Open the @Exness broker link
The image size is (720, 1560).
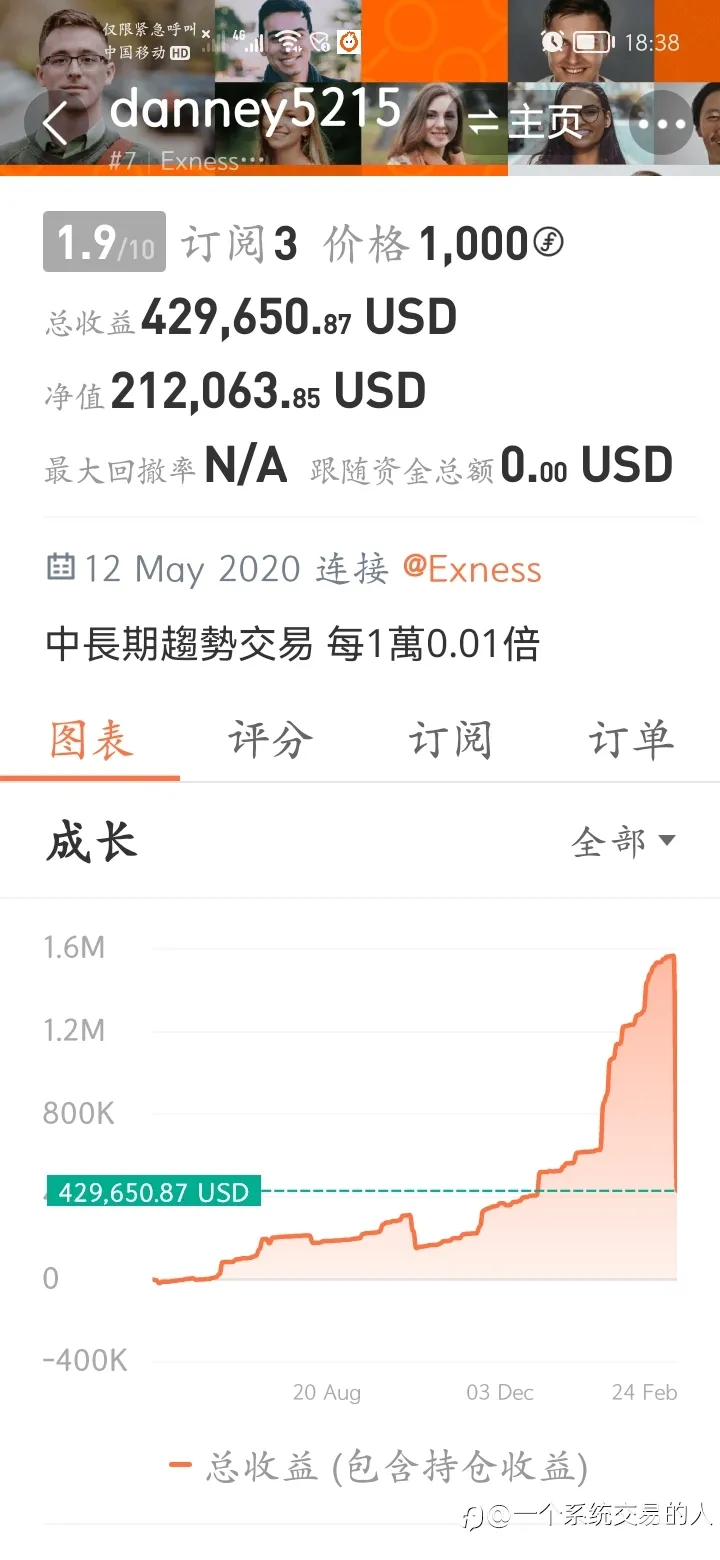point(472,569)
